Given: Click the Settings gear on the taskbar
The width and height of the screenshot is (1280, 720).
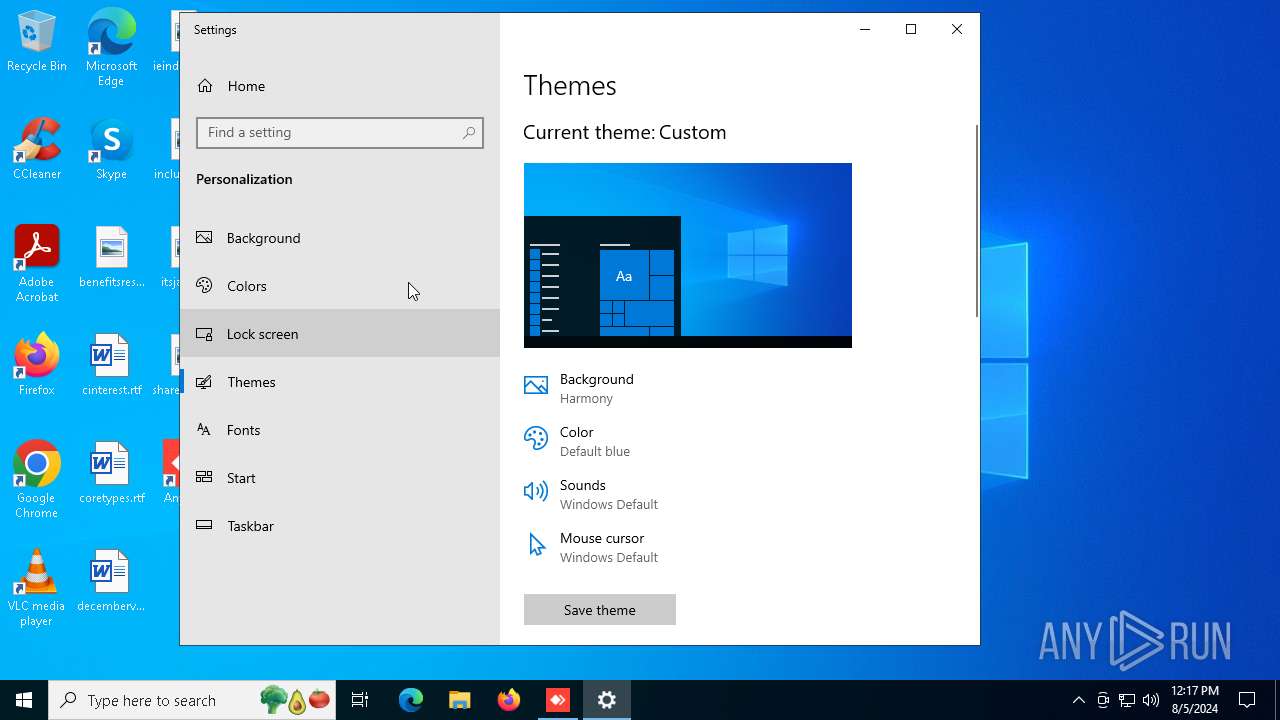Looking at the screenshot, I should tap(607, 700).
